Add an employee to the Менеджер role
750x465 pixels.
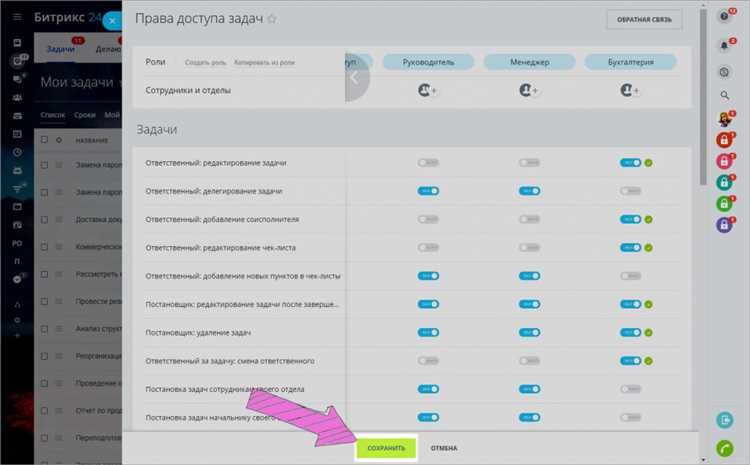tap(529, 90)
